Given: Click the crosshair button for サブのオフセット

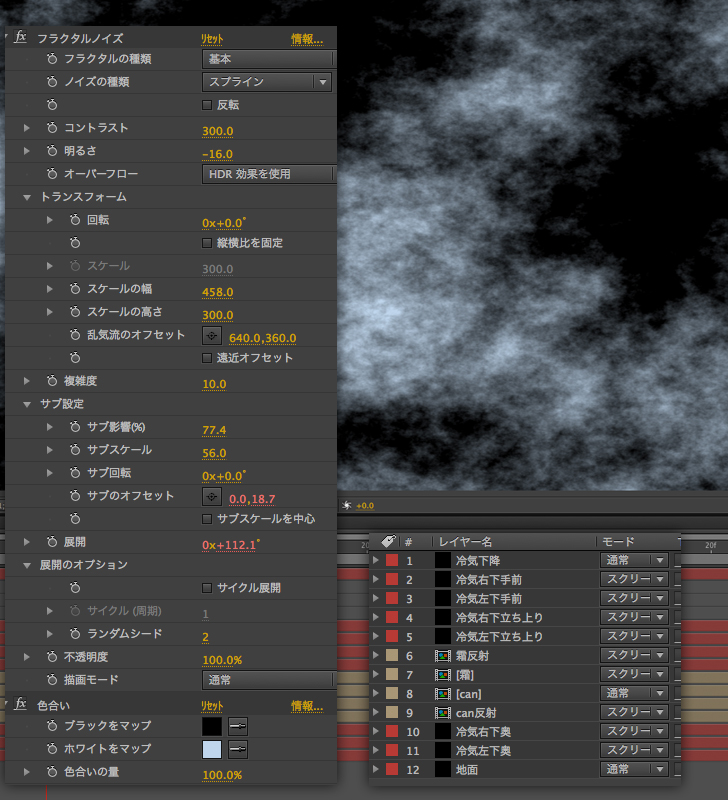Looking at the screenshot, I should (x=212, y=496).
